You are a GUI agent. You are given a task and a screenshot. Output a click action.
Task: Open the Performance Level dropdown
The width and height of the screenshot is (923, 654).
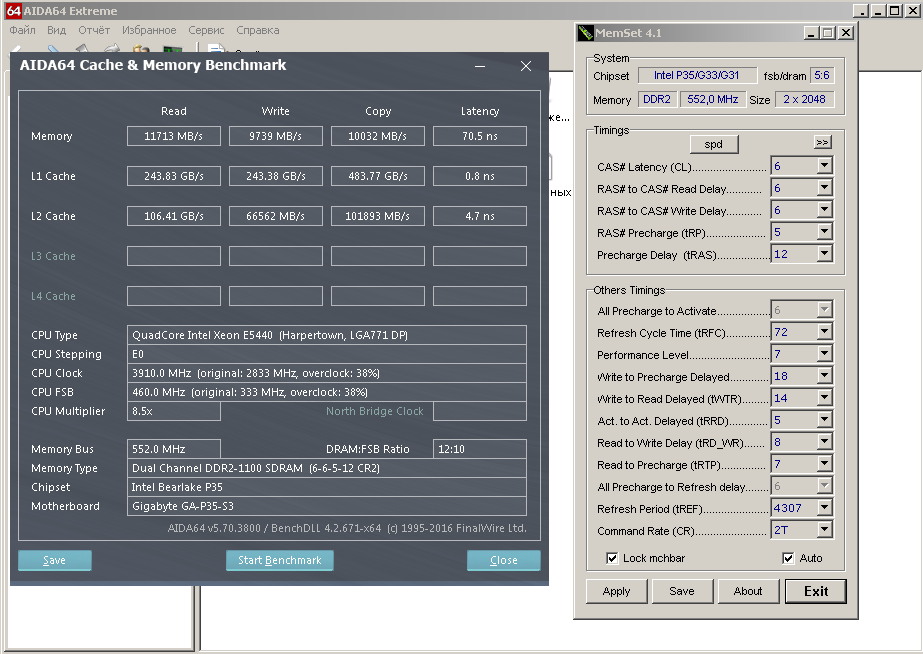click(824, 354)
